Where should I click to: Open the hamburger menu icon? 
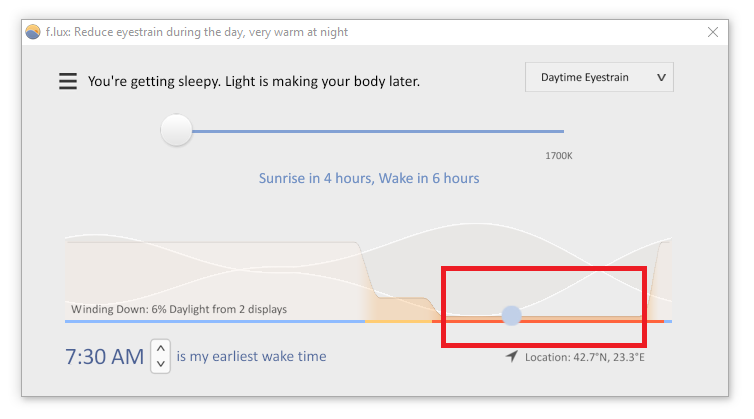tap(68, 81)
